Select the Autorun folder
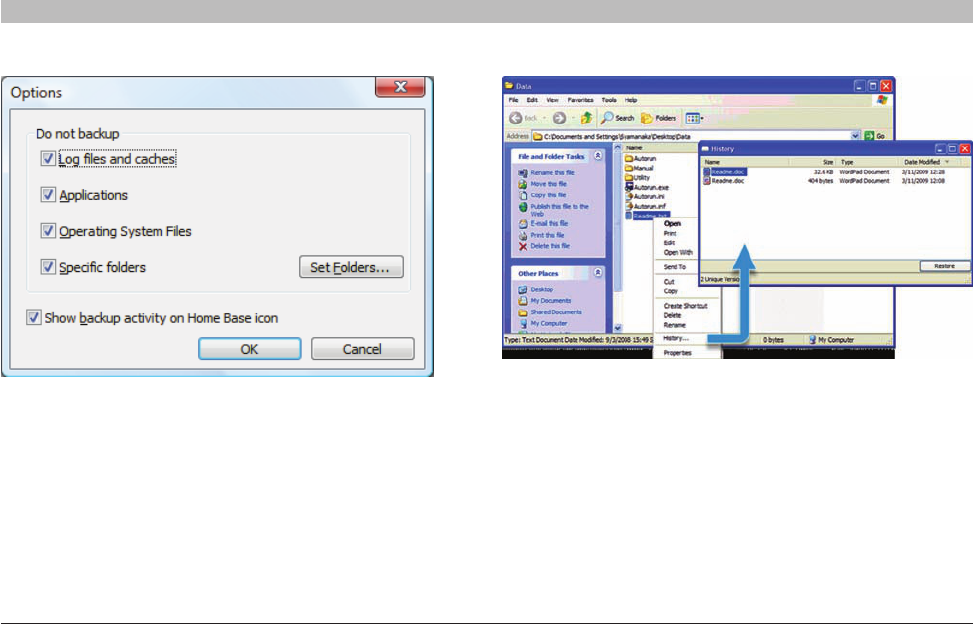Screen dimensions: 973x624 click(x=640, y=158)
